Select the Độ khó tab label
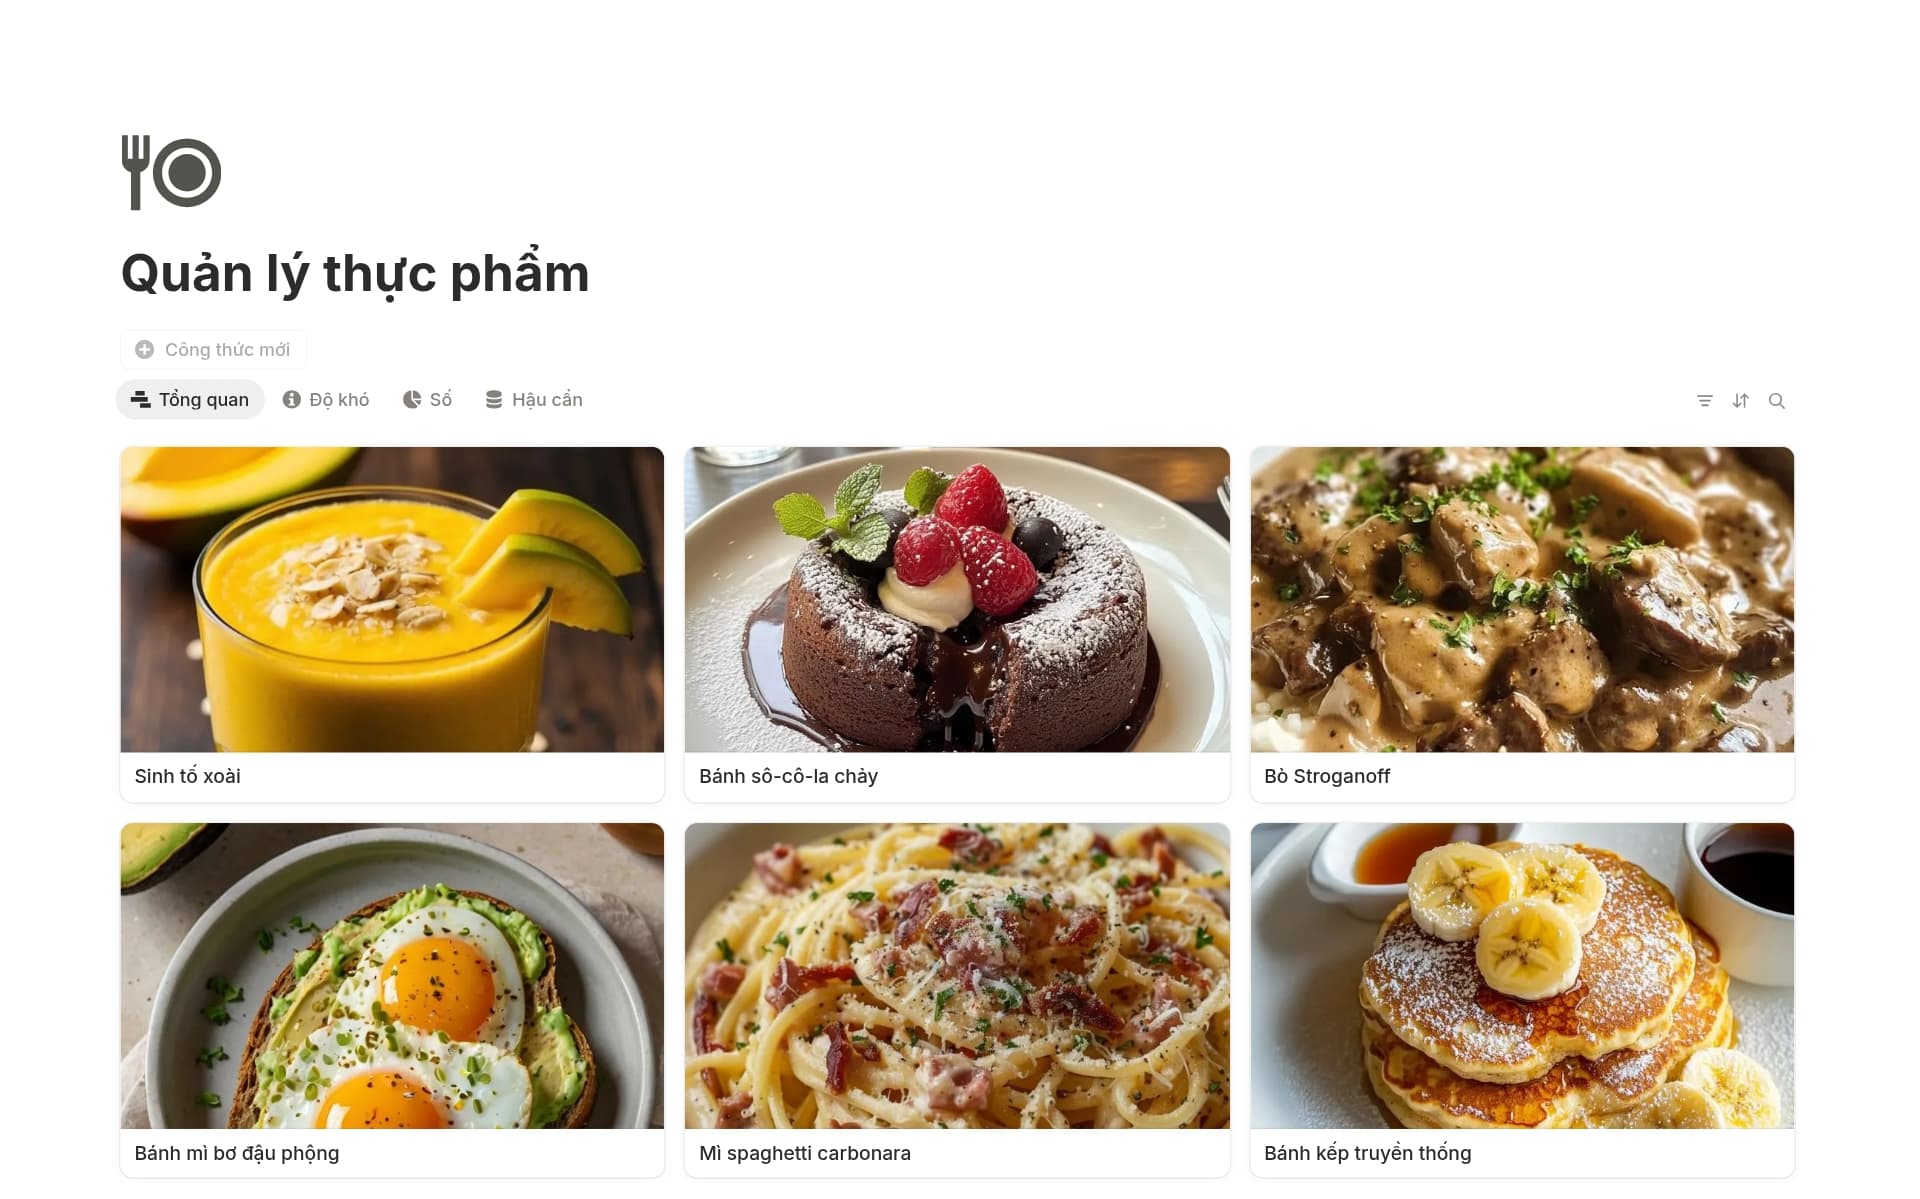 [339, 400]
